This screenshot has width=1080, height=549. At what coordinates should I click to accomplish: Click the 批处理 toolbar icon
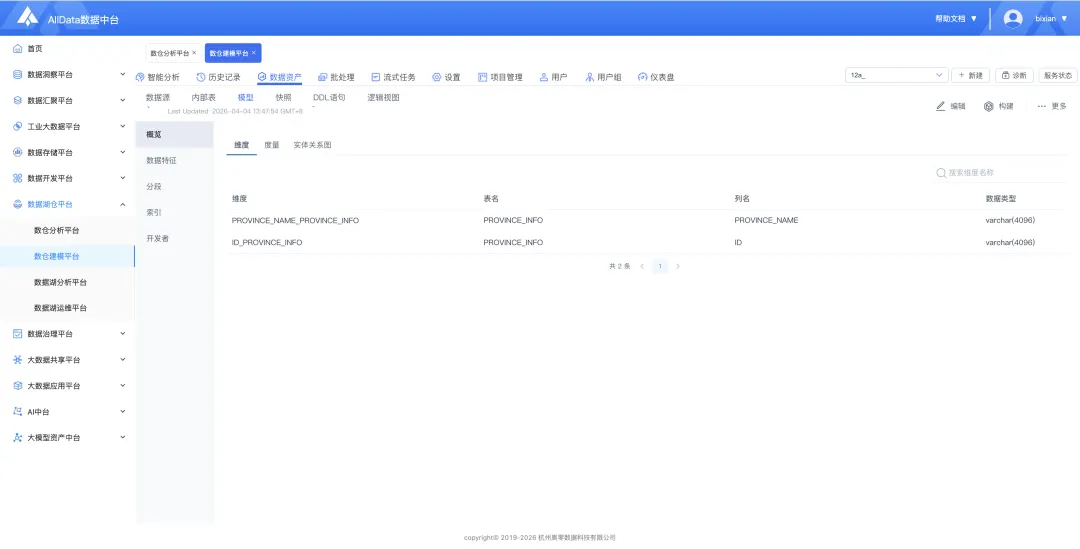322,77
